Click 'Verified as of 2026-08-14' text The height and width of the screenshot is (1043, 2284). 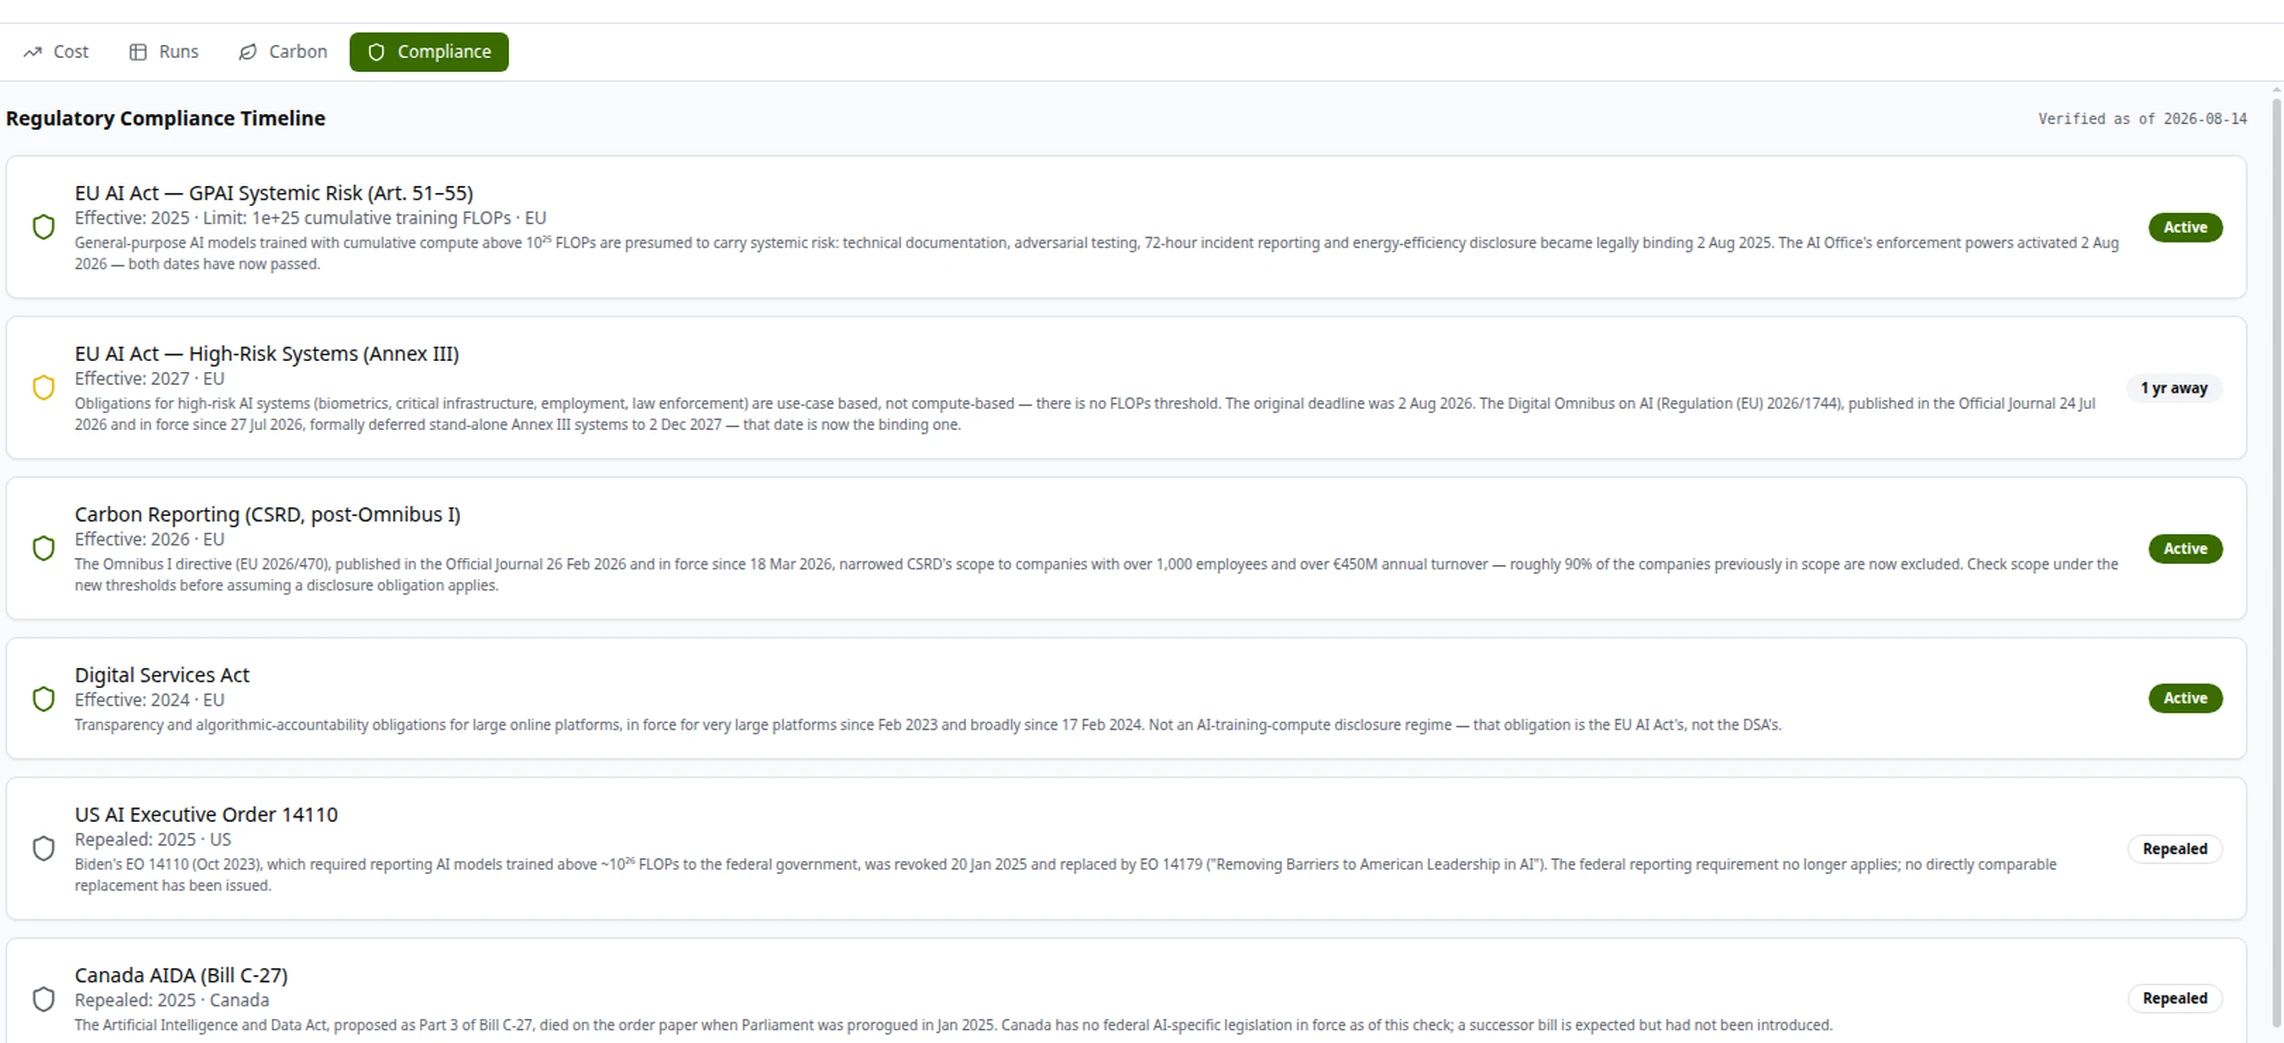pos(2142,119)
